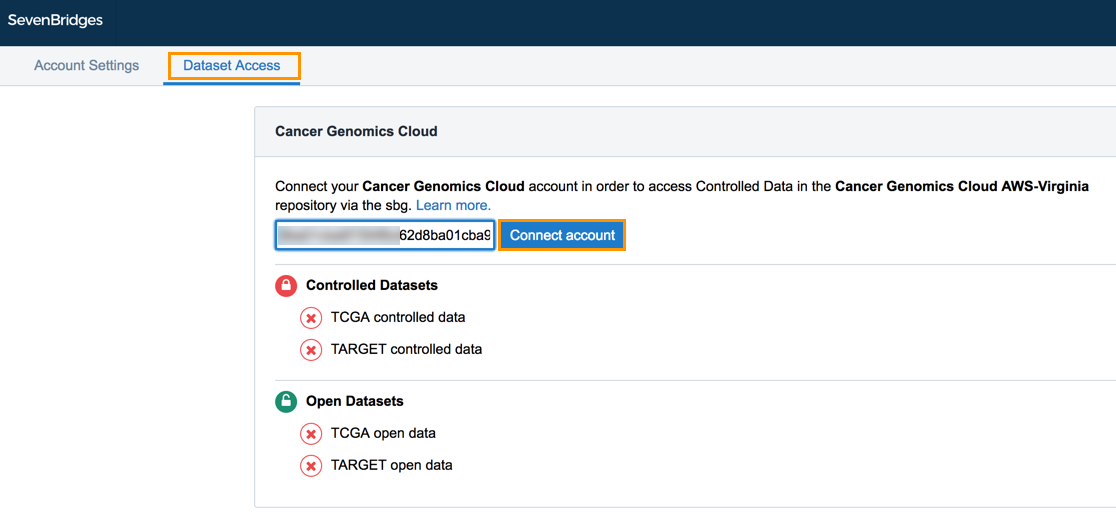The width and height of the screenshot is (1116, 520).
Task: Follow the Learn more link
Action: tap(453, 205)
